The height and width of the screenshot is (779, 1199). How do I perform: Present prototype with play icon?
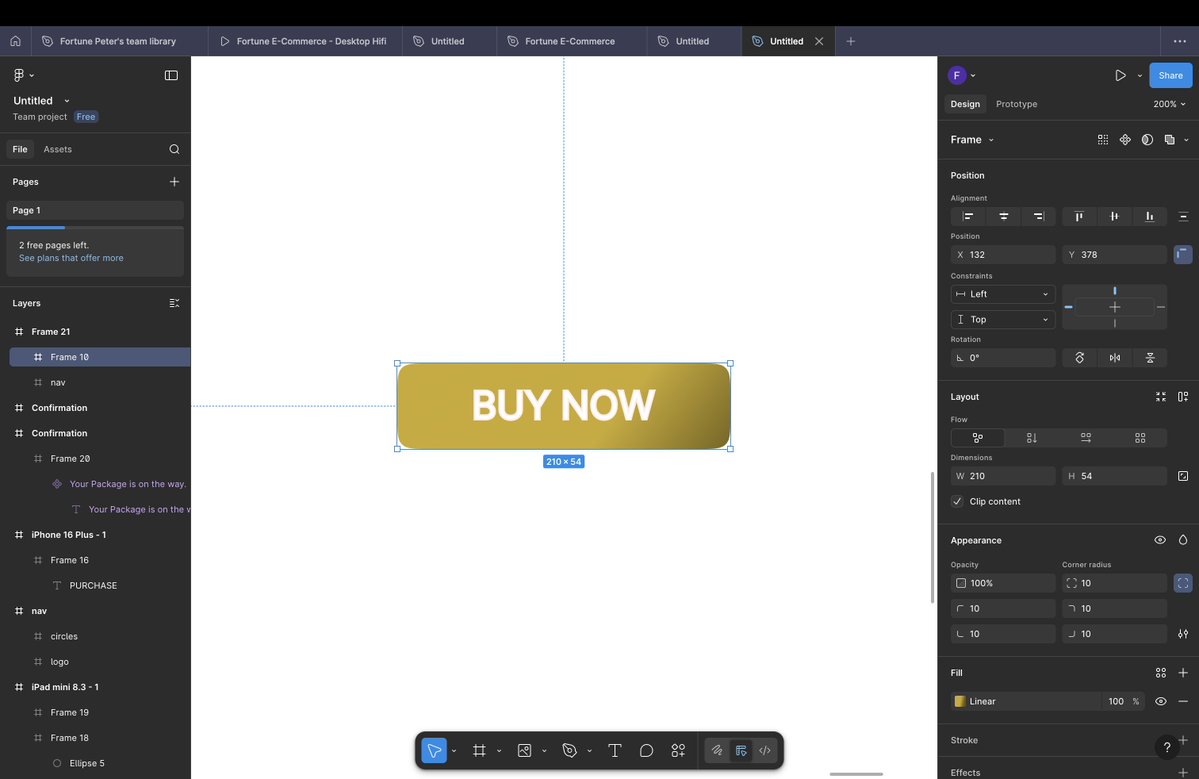click(x=1120, y=75)
